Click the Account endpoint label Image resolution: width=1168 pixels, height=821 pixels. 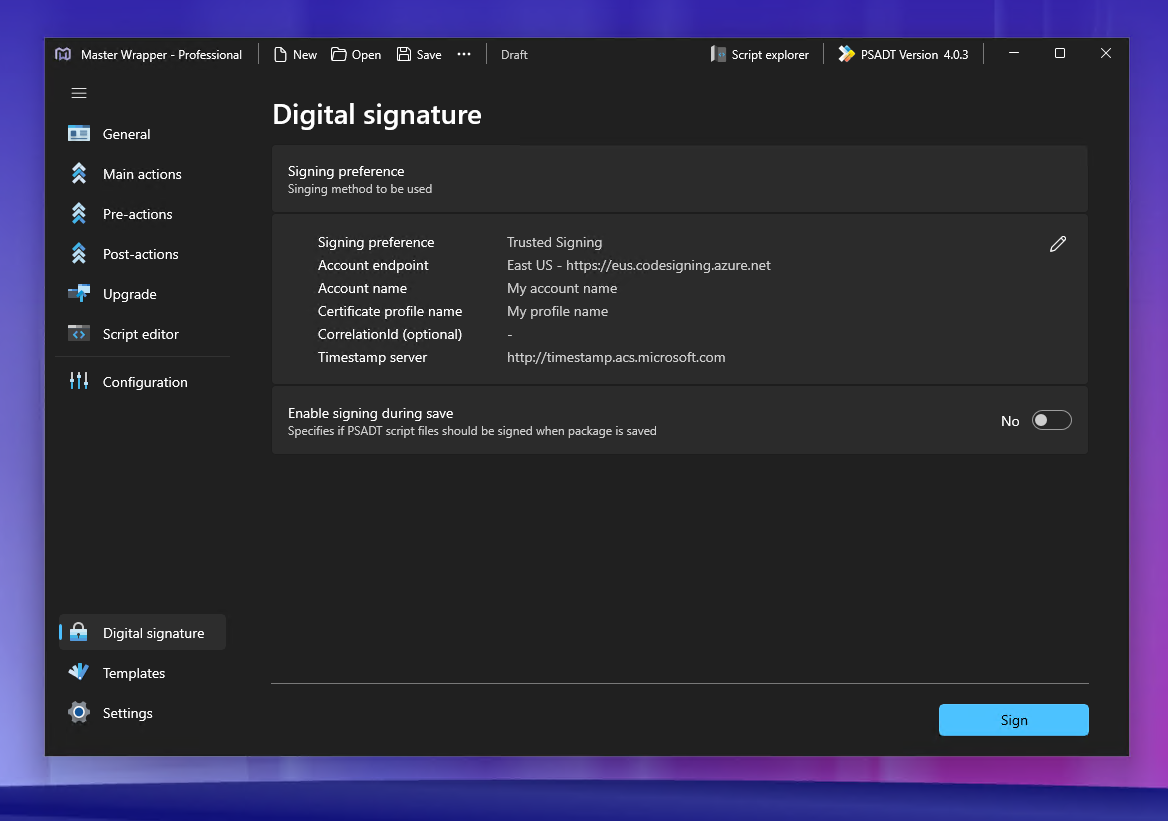[373, 265]
